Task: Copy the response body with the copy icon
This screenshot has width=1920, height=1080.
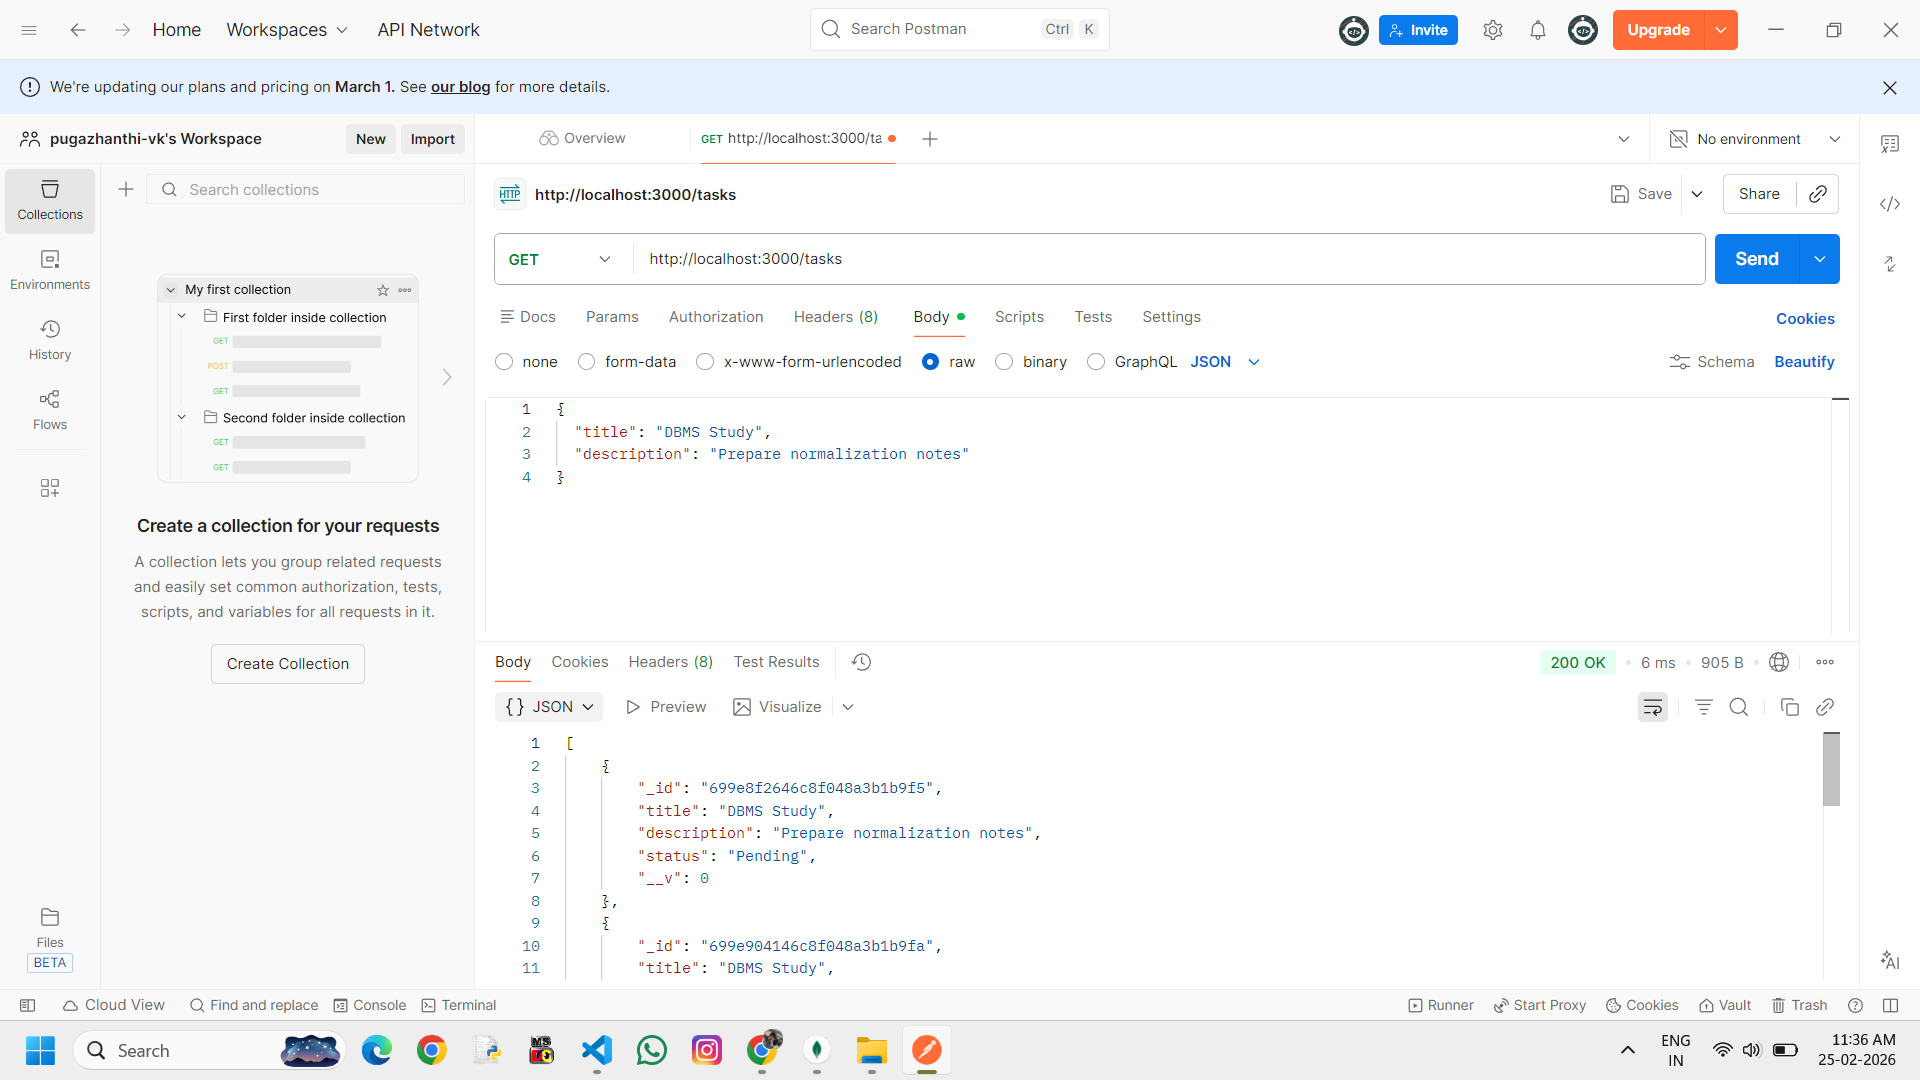Action: pyautogui.click(x=1789, y=707)
